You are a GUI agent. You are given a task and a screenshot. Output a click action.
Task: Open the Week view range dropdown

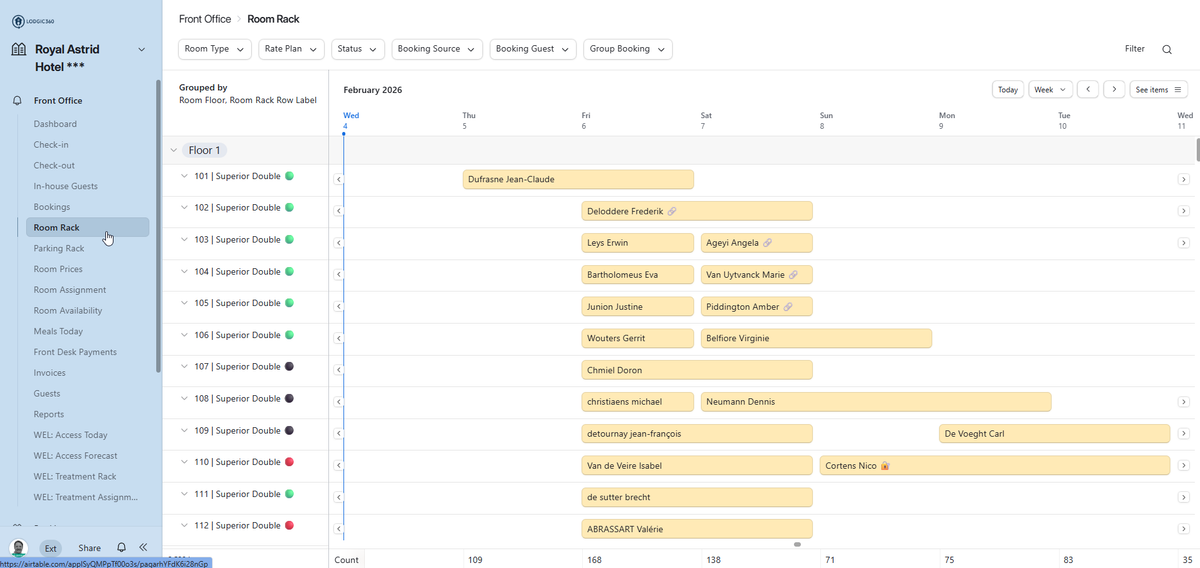[1050, 89]
